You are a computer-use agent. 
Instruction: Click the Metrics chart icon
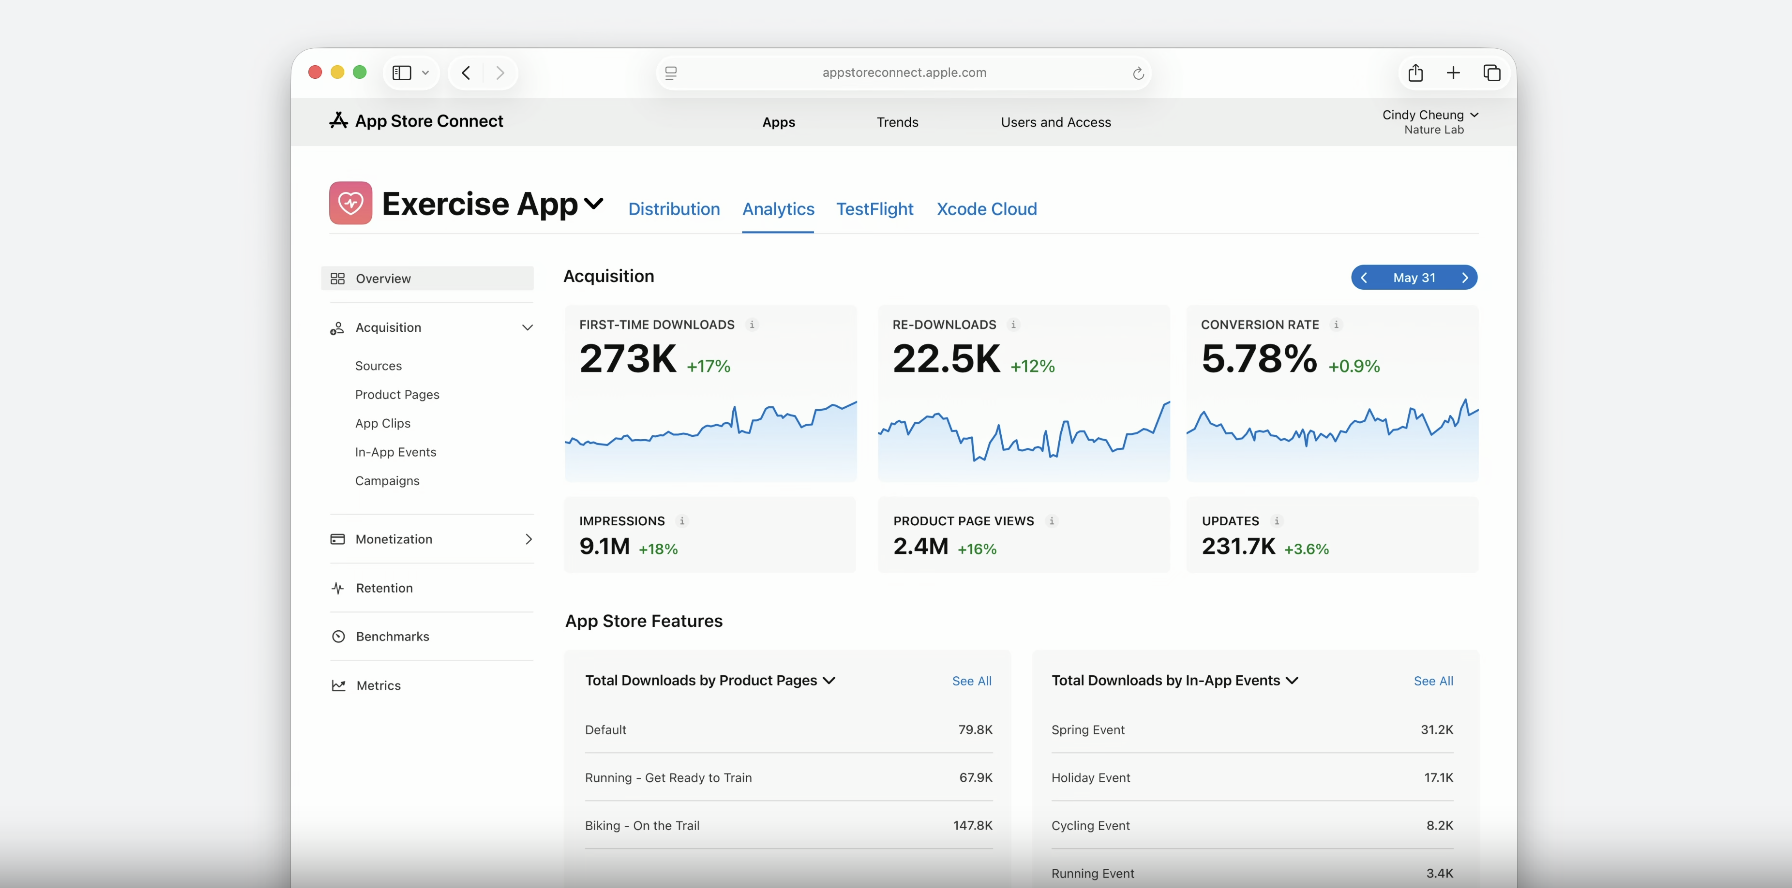click(x=338, y=686)
